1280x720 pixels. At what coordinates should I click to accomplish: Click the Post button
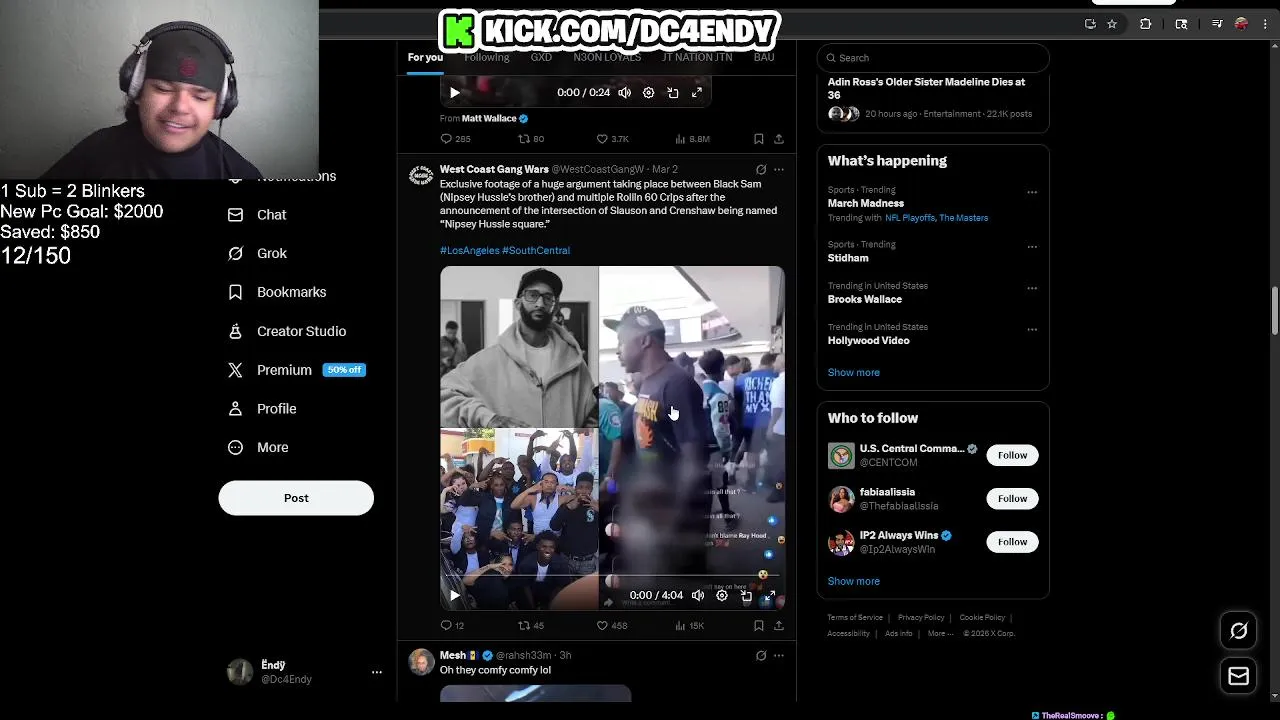pos(296,498)
